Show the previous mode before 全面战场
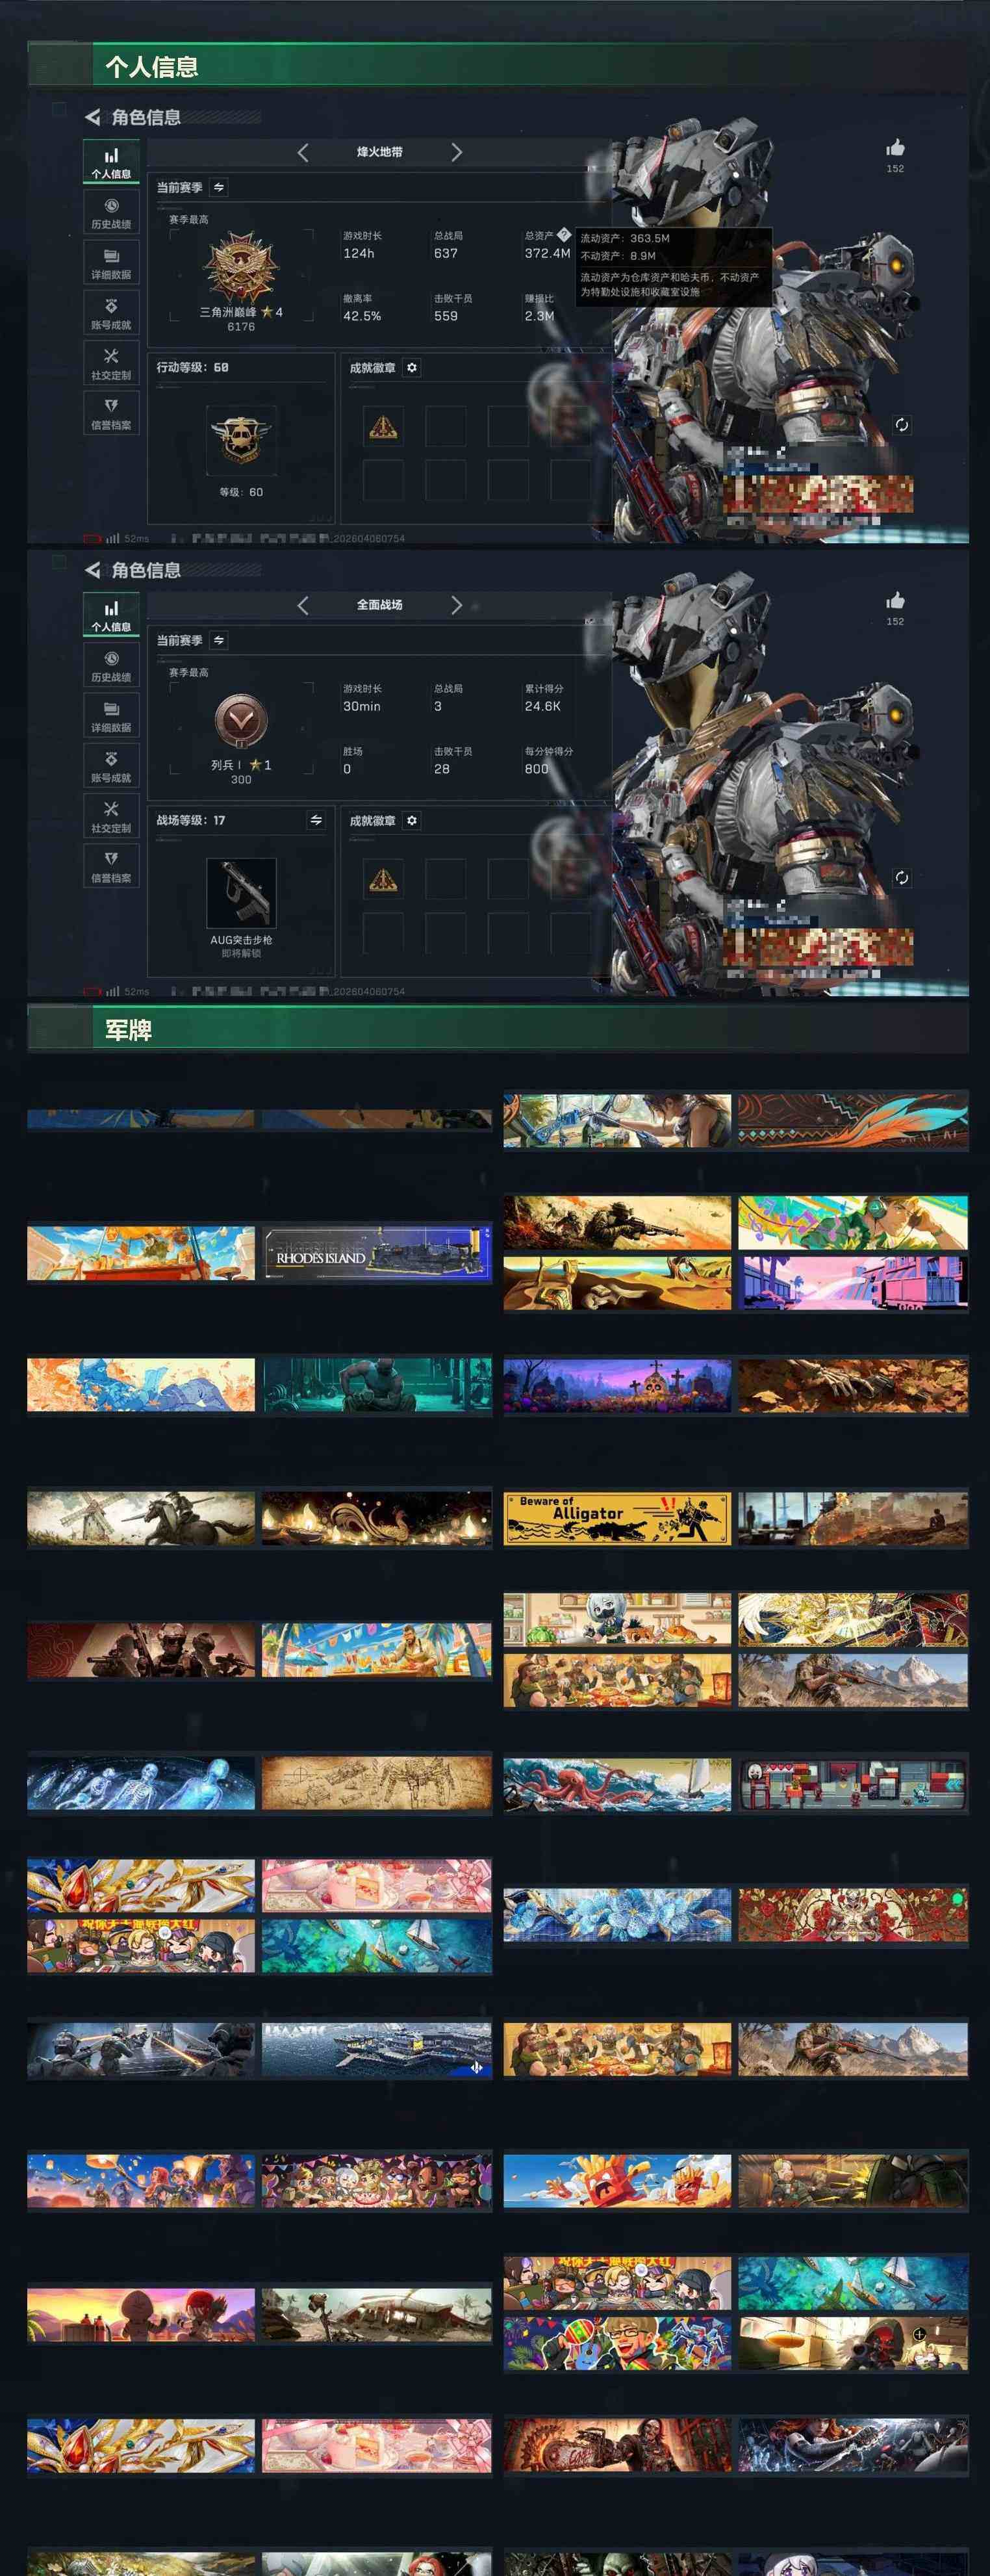This screenshot has width=990, height=2576. [x=303, y=605]
